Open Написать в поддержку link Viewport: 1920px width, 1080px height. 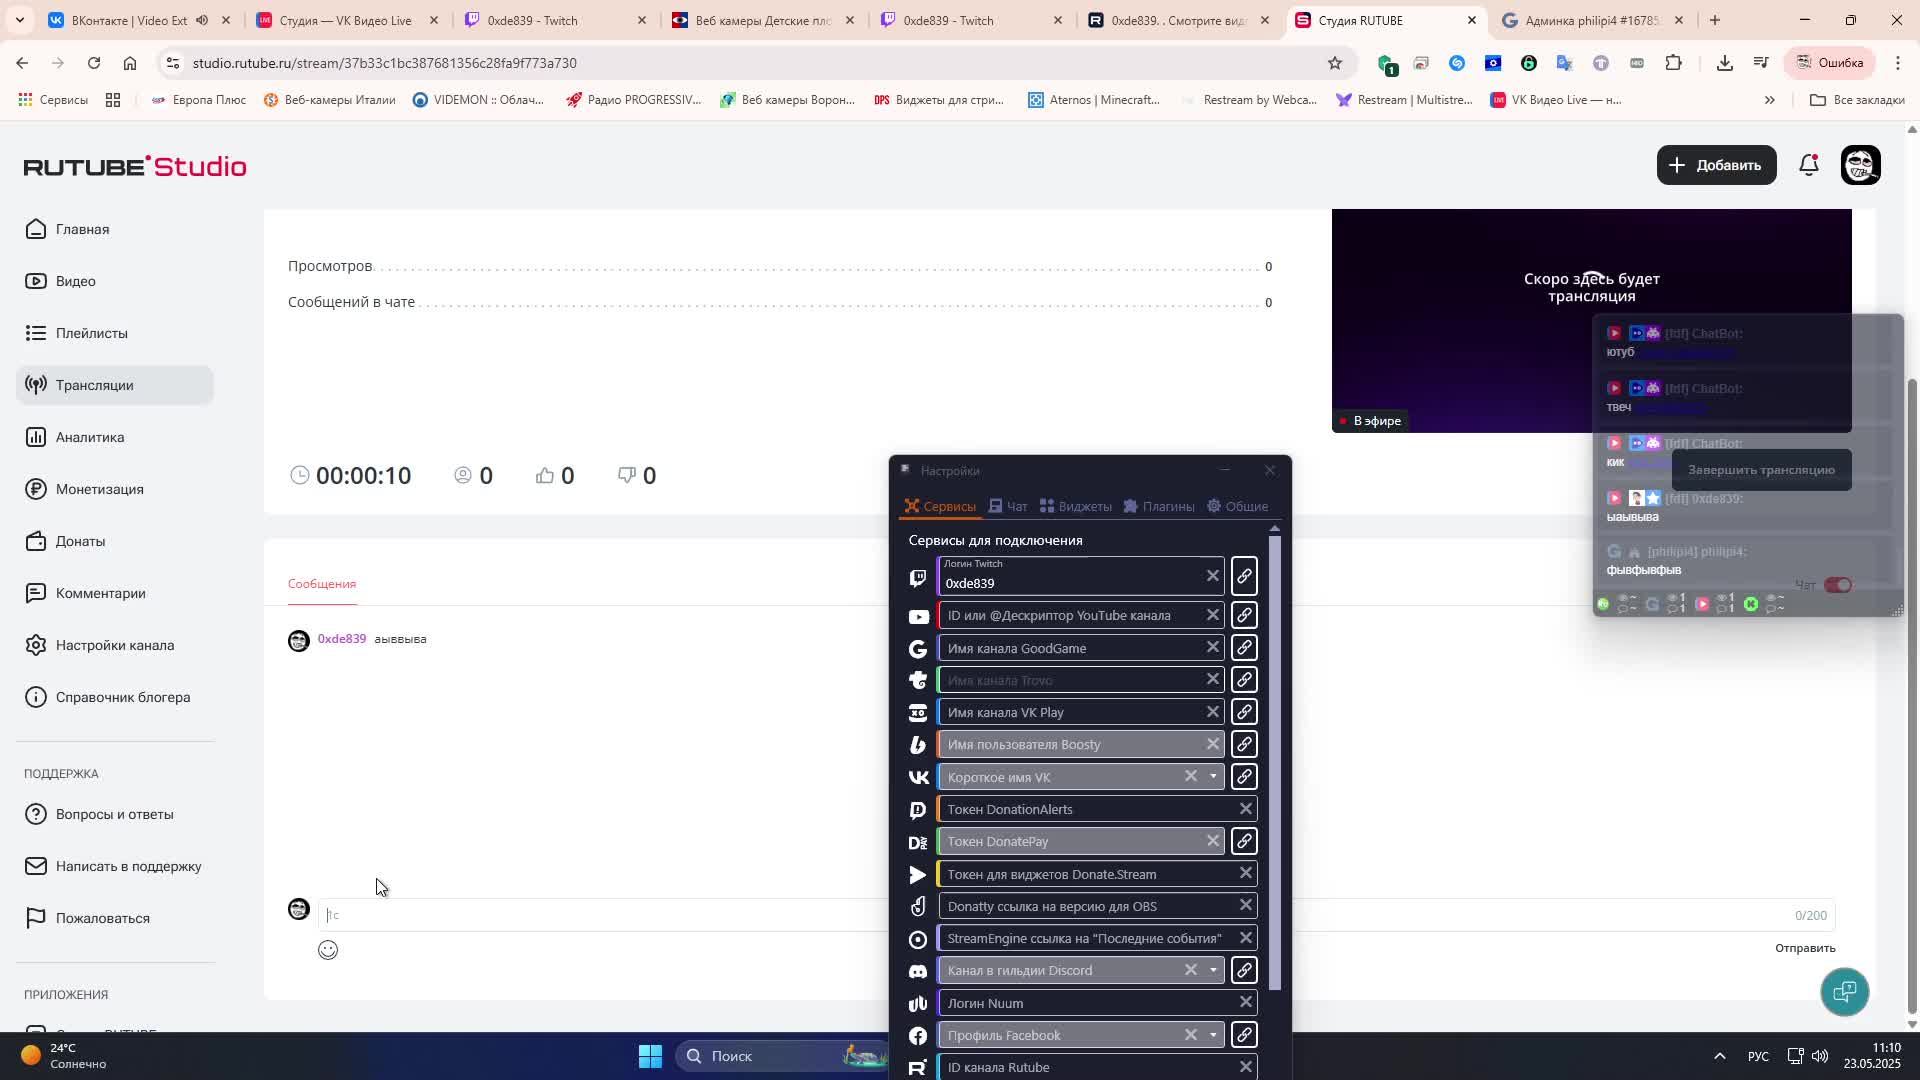115,866
